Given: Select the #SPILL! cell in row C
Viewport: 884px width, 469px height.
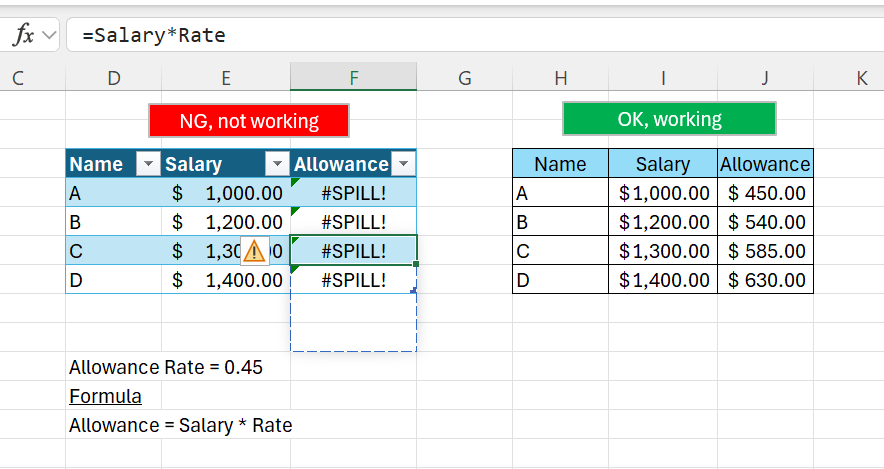Looking at the screenshot, I should pyautogui.click(x=353, y=251).
